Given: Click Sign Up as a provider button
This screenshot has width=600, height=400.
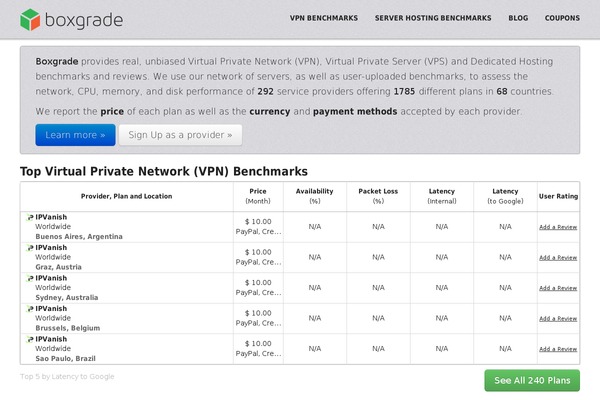Looking at the screenshot, I should (x=180, y=135).
